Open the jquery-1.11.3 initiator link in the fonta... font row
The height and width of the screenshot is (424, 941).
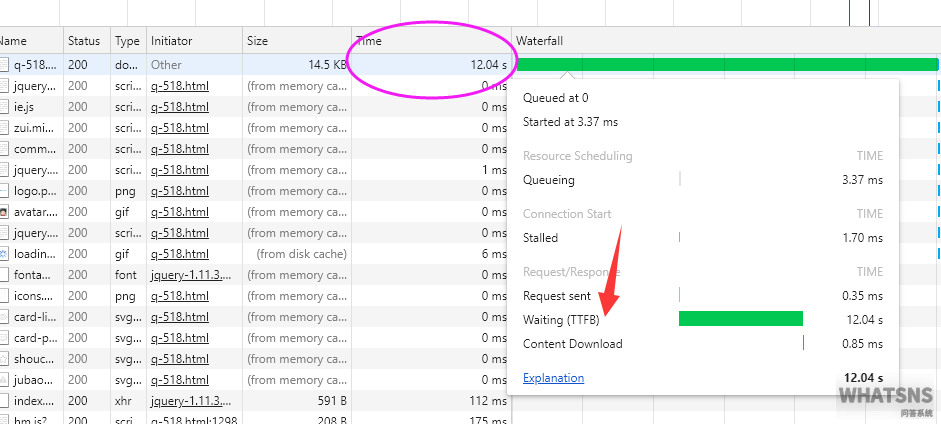(191, 275)
